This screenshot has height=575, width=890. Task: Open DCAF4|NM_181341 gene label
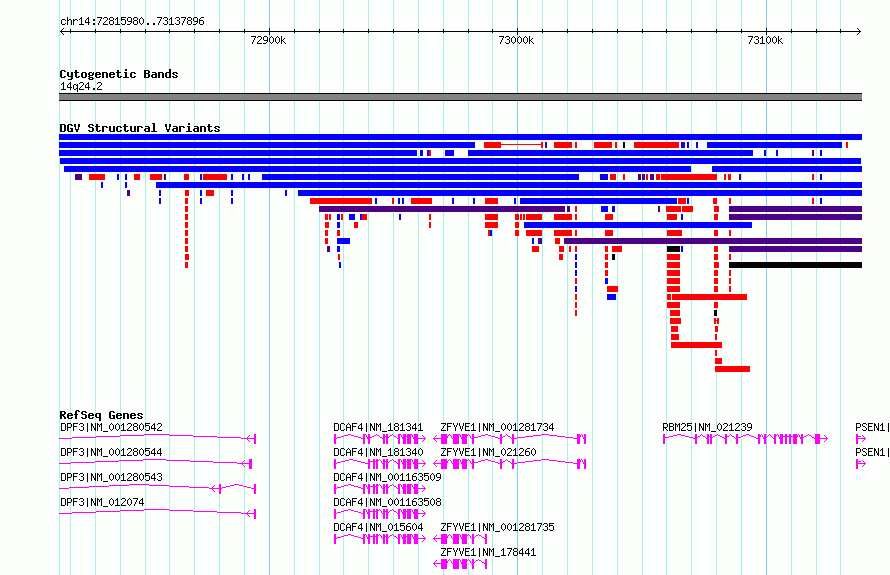tap(378, 427)
